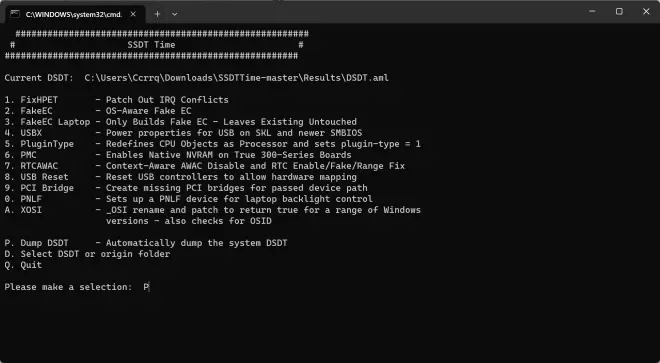Image resolution: width=660 pixels, height=363 pixels.
Task: Click the FixHPET menu line
Action: 117,100
